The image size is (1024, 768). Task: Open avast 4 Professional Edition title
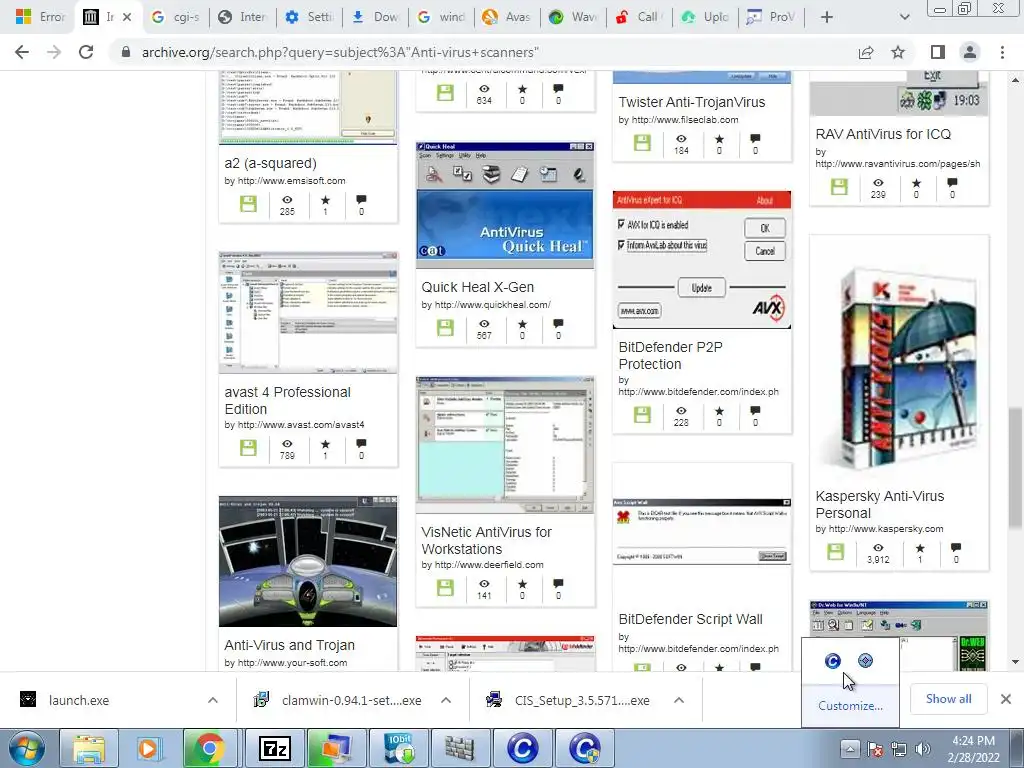tap(287, 400)
